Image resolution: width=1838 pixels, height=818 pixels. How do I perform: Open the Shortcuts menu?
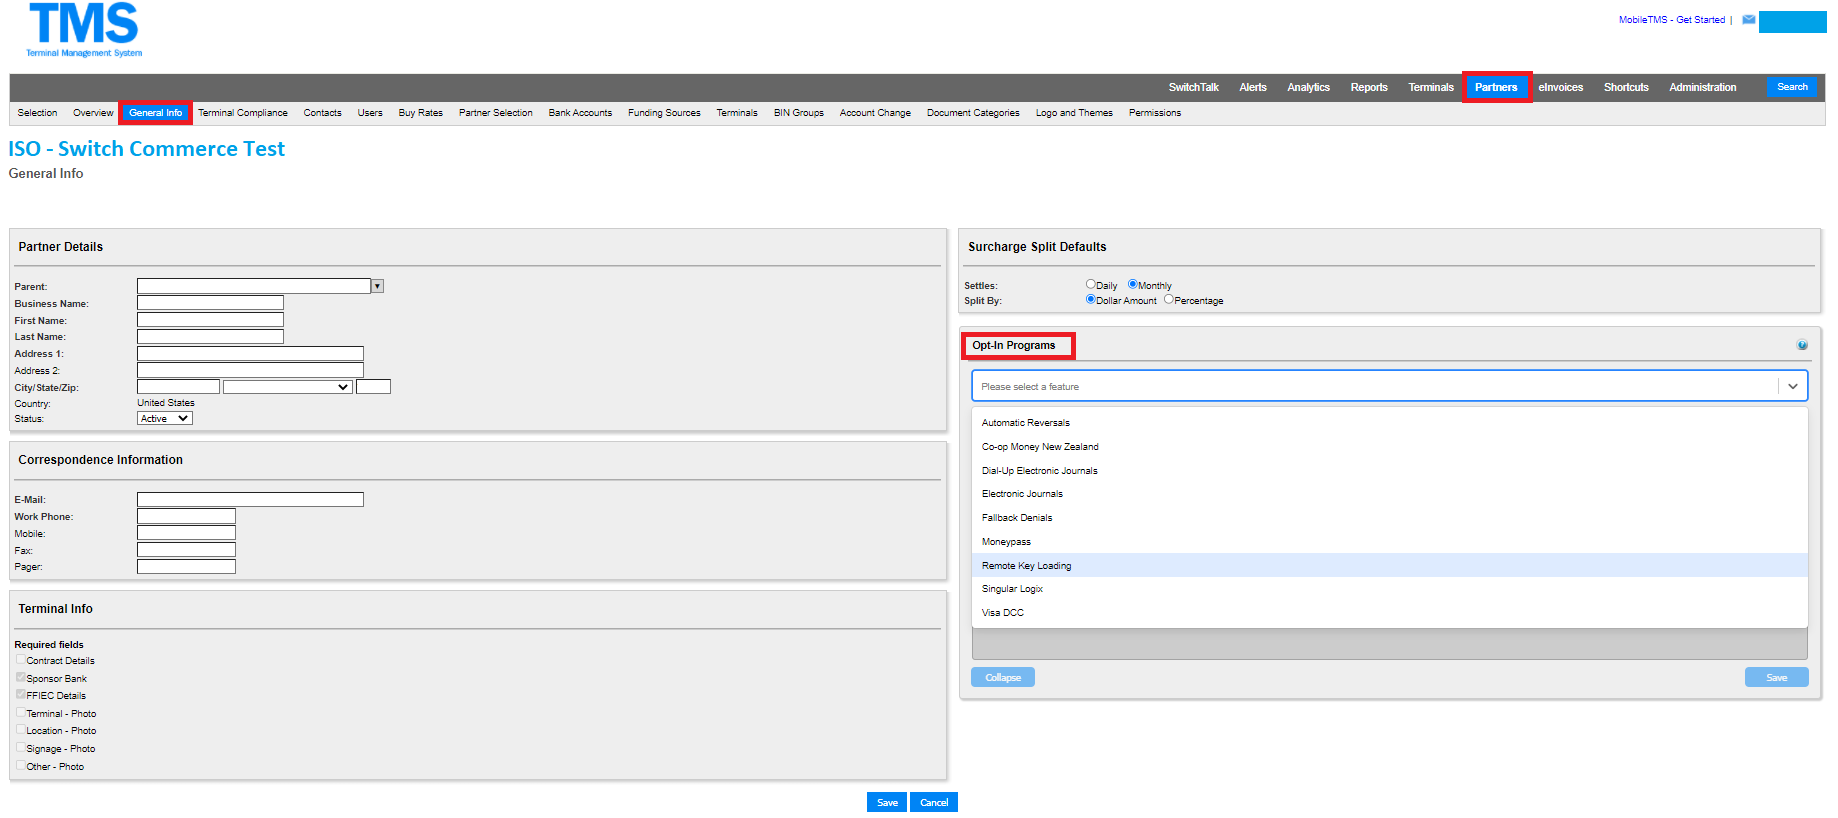pos(1626,88)
